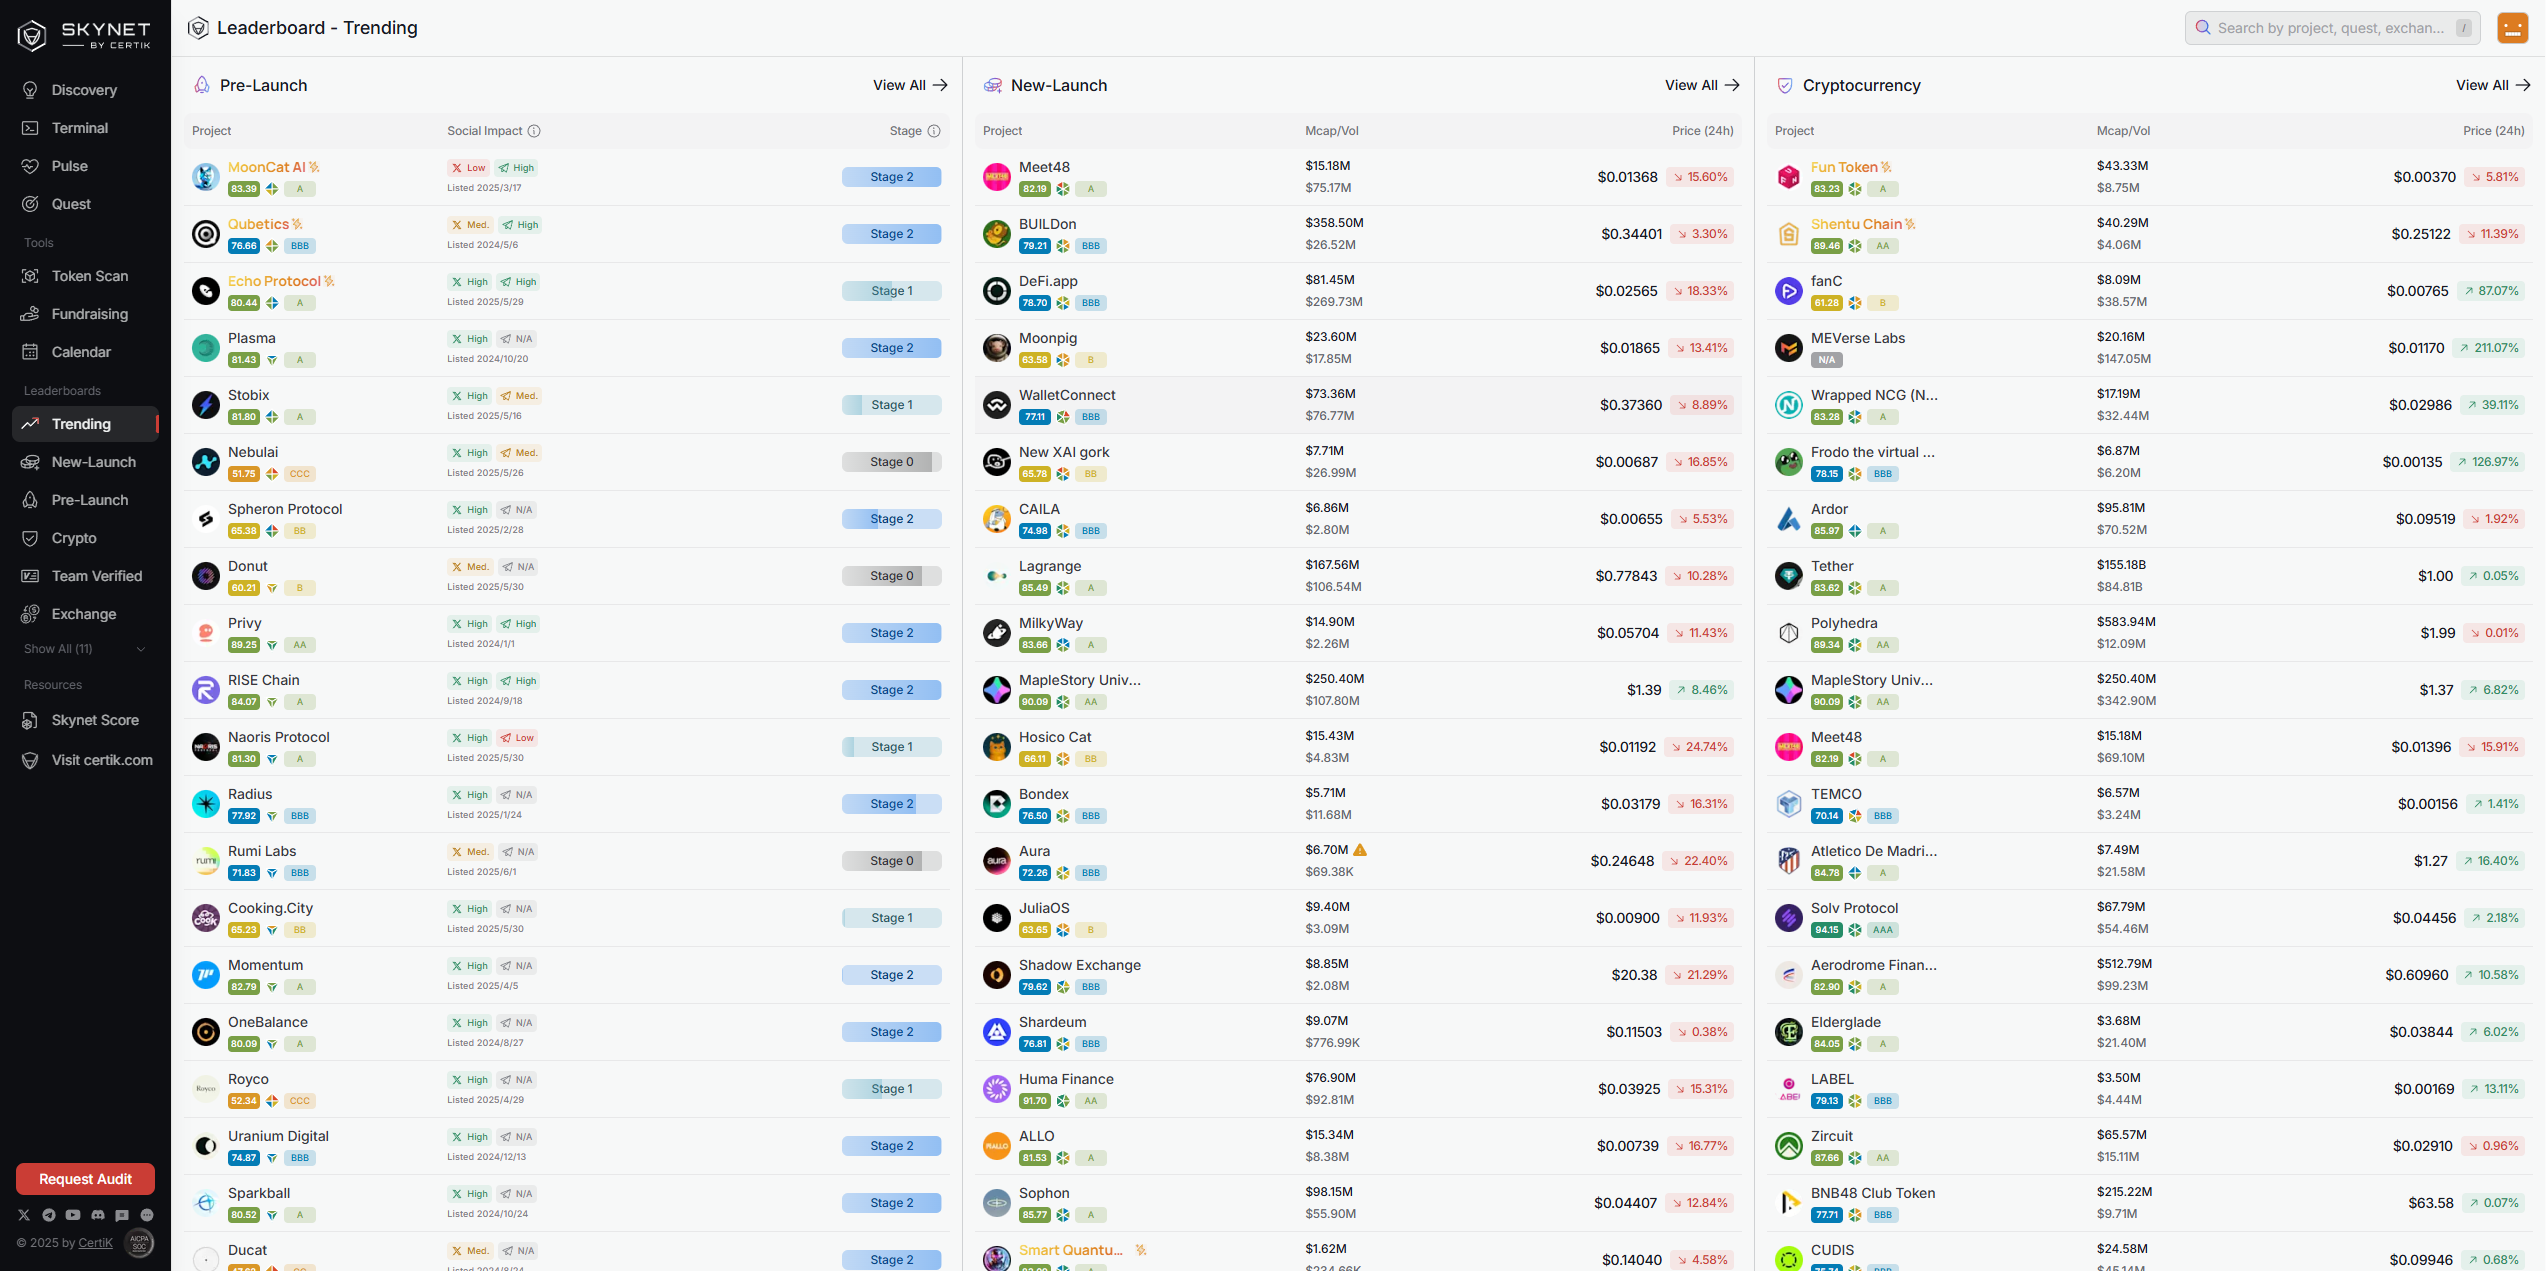The image size is (2546, 1271).
Task: Click the MoonCat AI project logo
Action: pyautogui.click(x=206, y=177)
